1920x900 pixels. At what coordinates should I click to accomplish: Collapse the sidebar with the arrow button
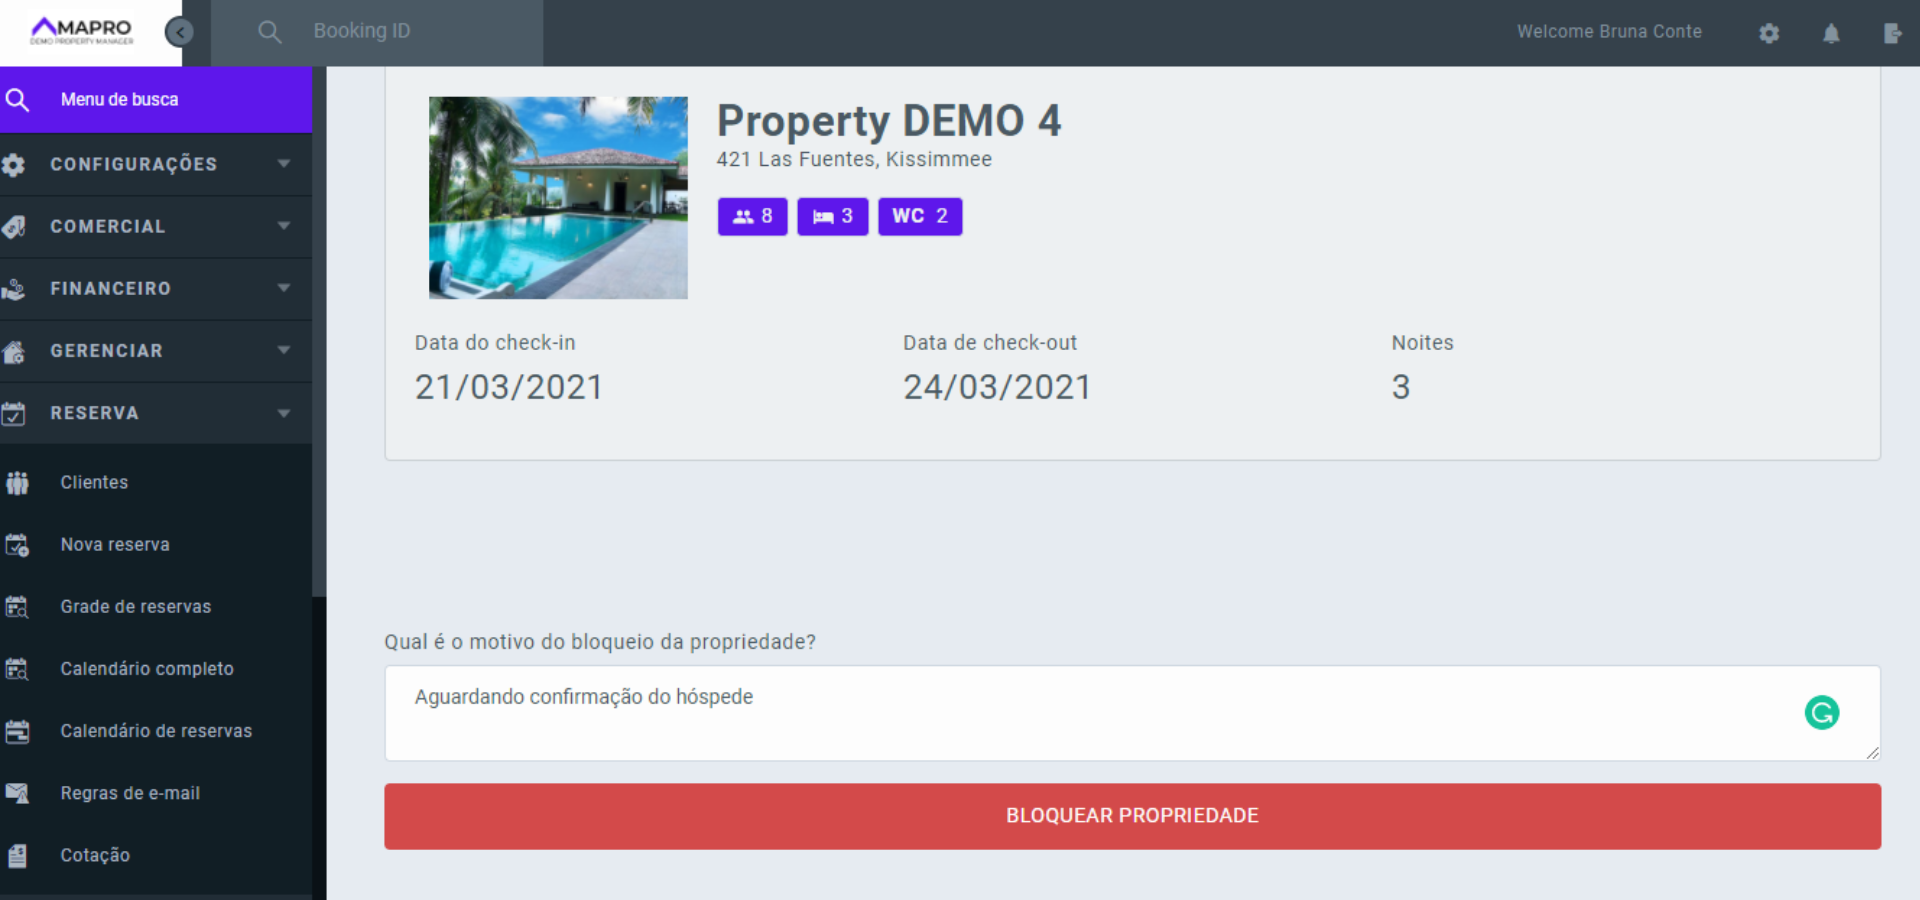[180, 31]
